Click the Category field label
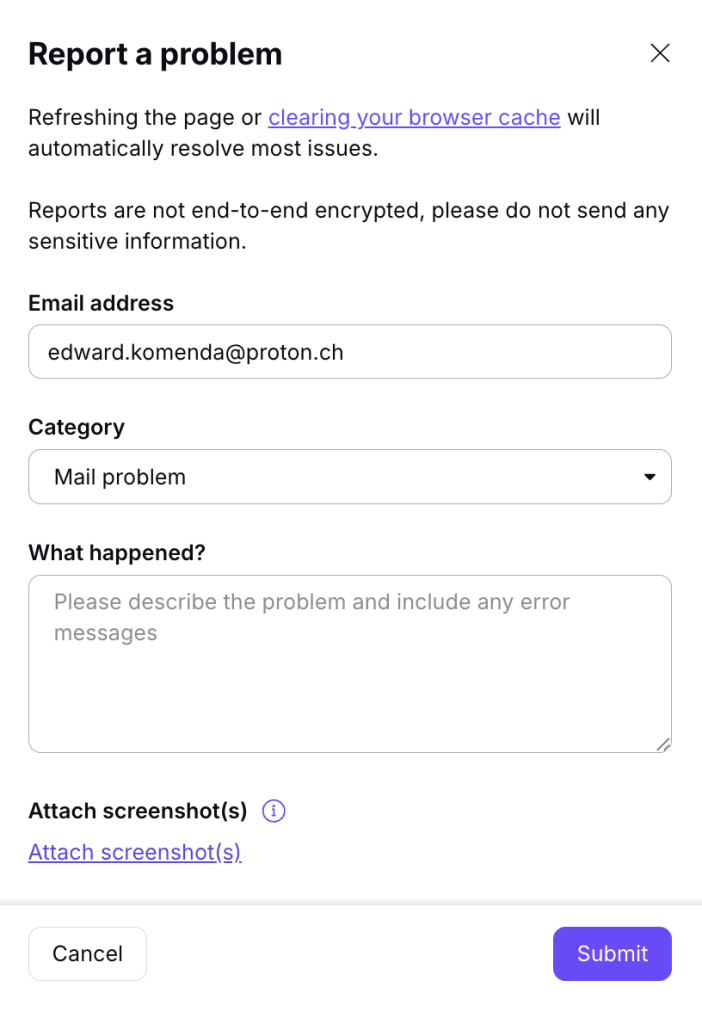 tap(76, 427)
